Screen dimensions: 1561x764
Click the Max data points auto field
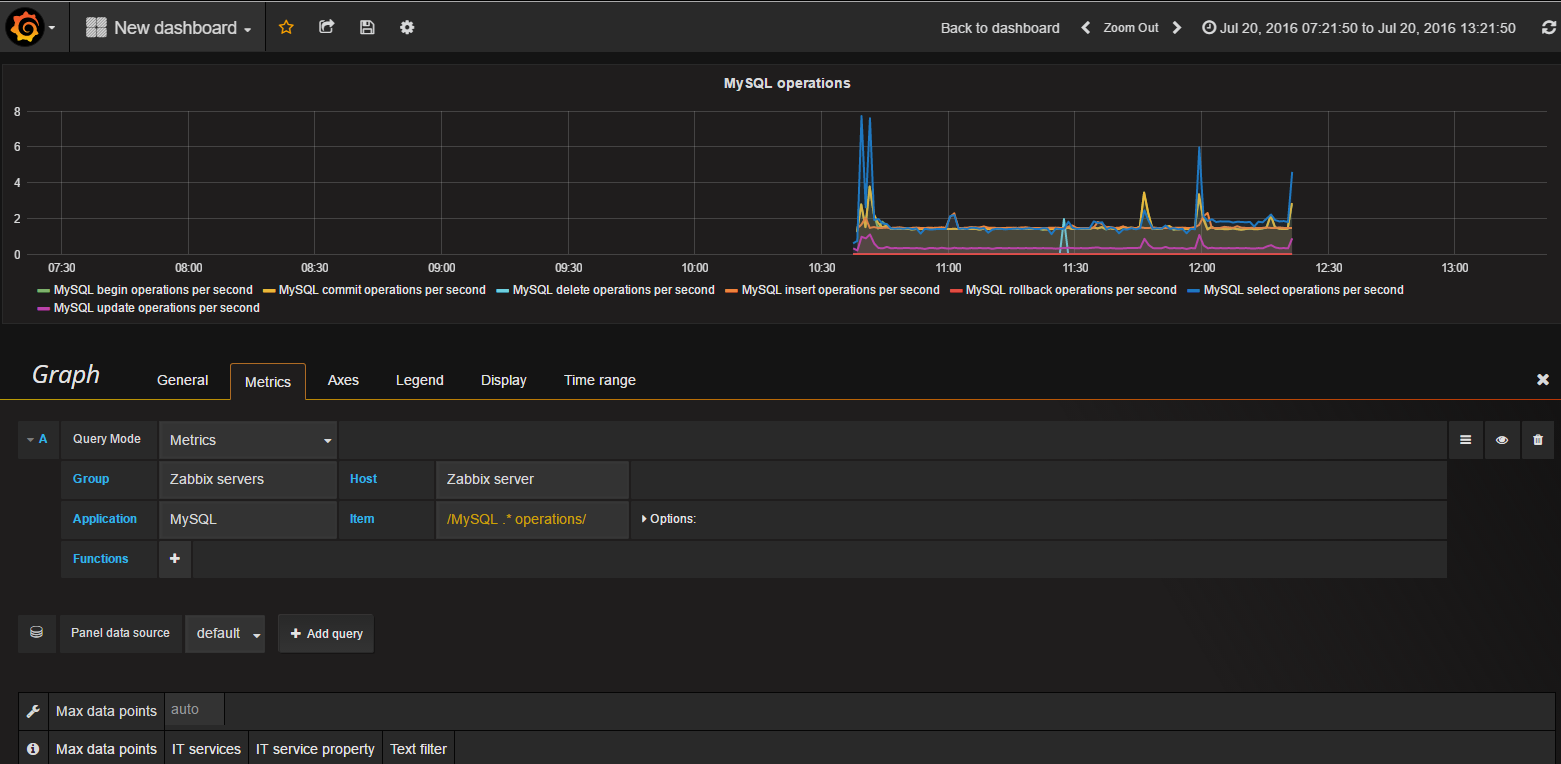point(194,710)
